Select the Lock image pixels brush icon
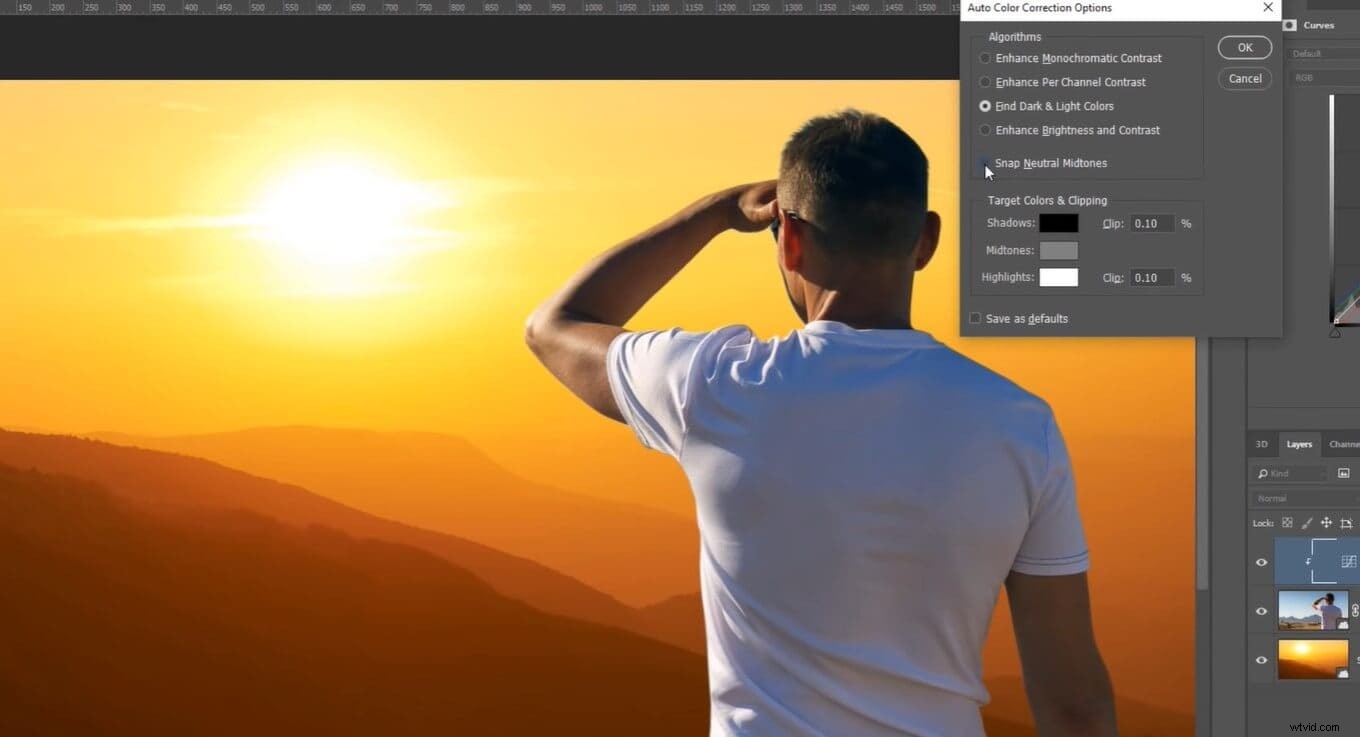 pos(1306,523)
